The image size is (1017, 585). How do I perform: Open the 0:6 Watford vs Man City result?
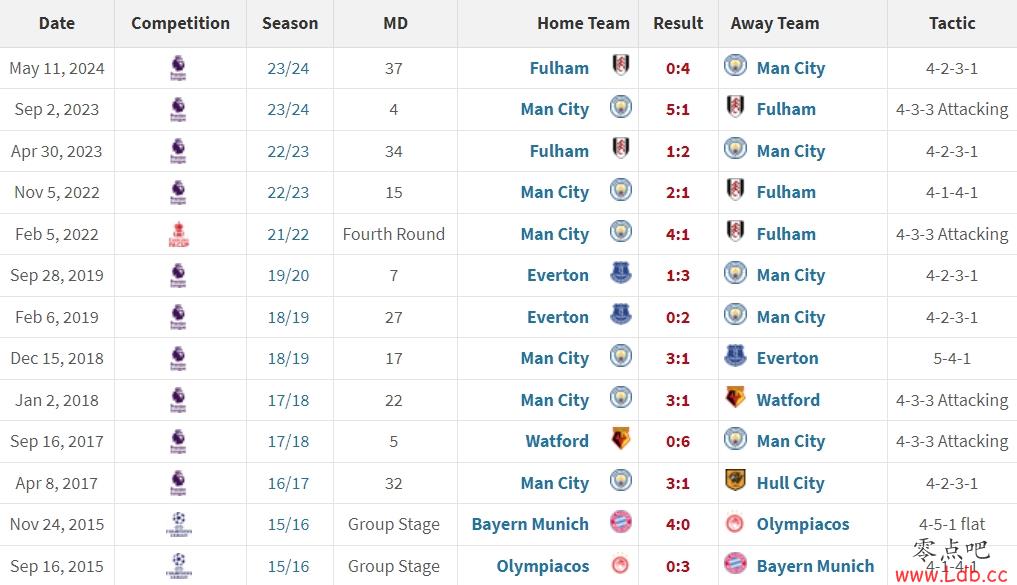click(x=678, y=442)
